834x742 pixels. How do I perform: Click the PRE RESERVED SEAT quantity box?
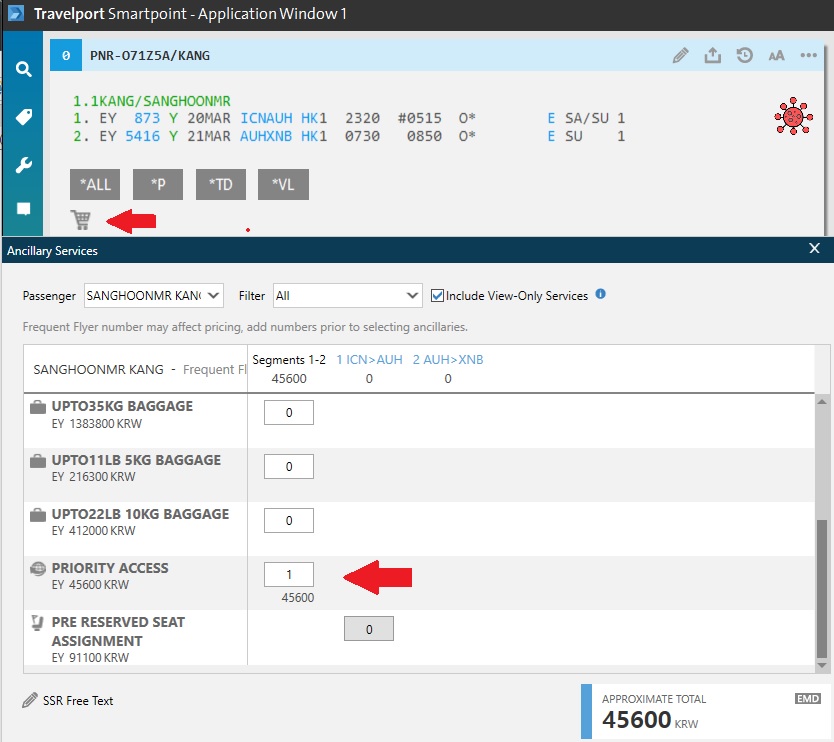(369, 629)
